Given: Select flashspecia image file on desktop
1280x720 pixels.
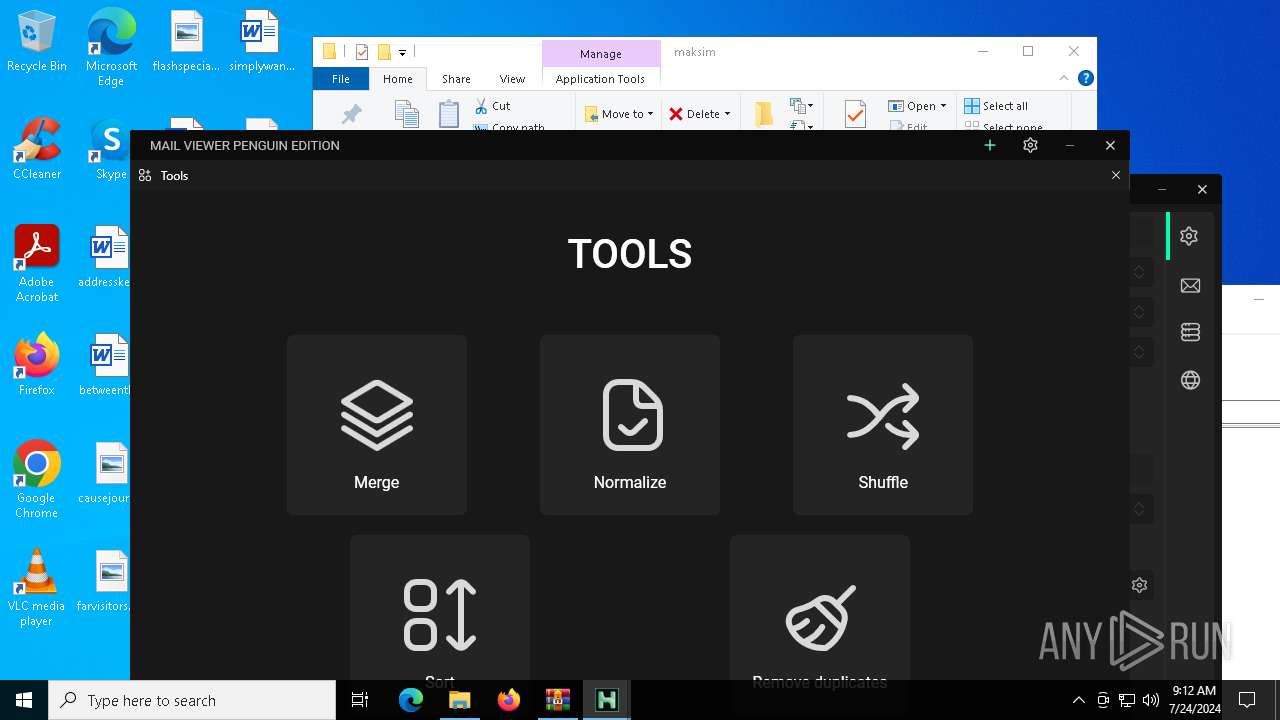Looking at the screenshot, I should [x=186, y=42].
